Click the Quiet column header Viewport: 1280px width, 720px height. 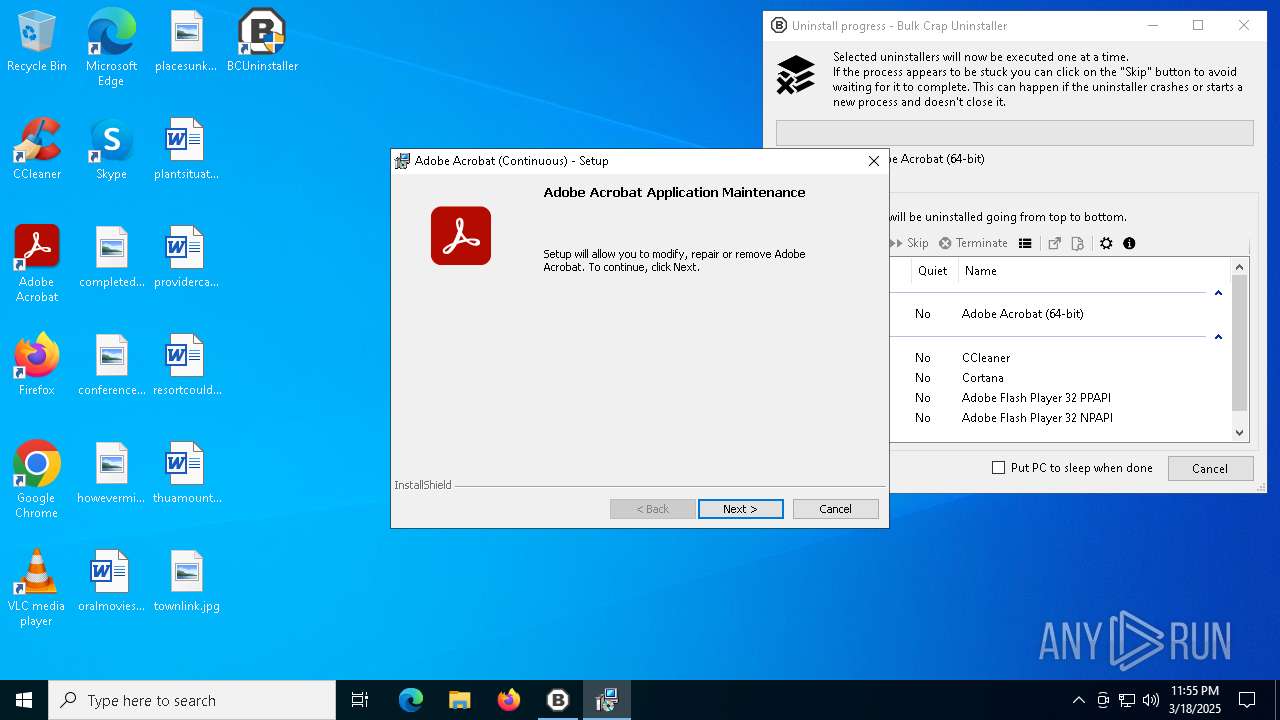pos(932,271)
